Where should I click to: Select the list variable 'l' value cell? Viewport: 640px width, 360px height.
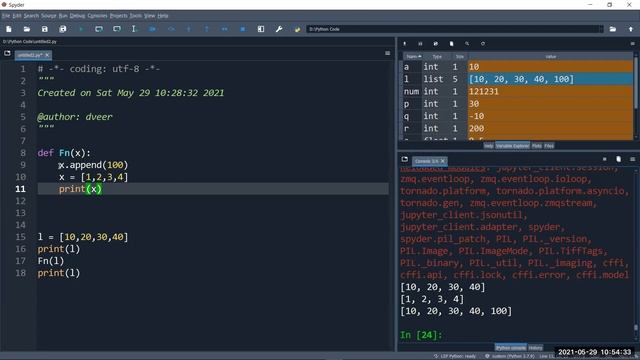click(x=550, y=79)
